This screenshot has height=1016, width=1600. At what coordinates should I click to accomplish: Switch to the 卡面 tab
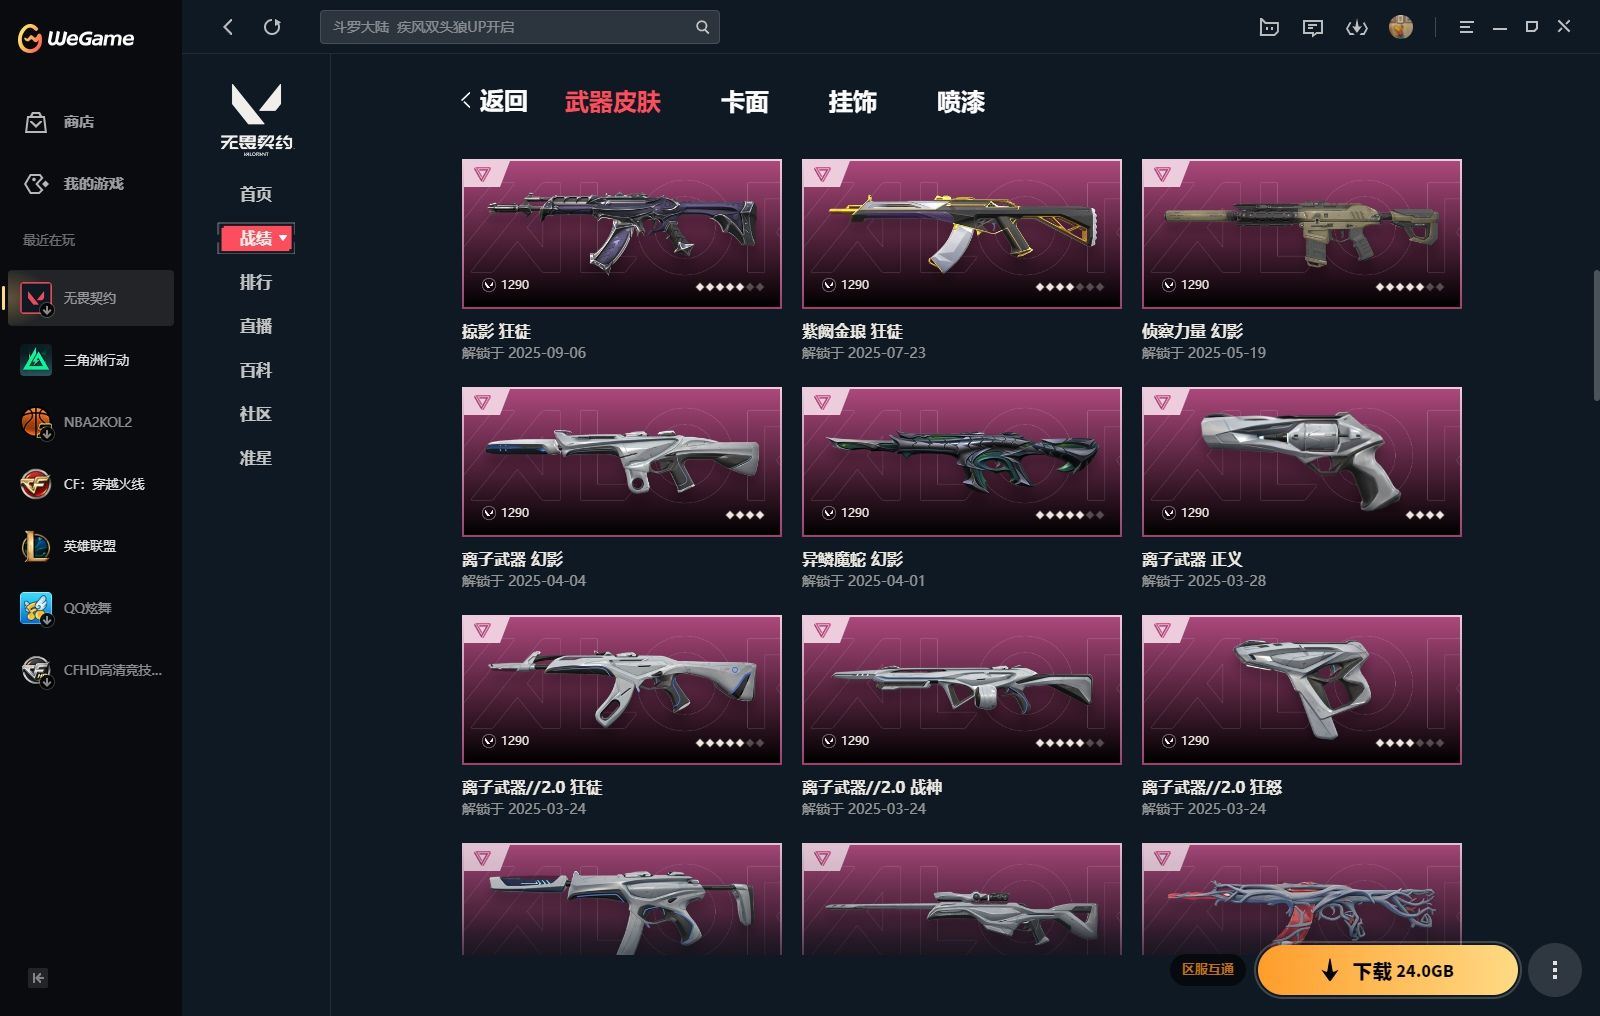click(x=745, y=102)
